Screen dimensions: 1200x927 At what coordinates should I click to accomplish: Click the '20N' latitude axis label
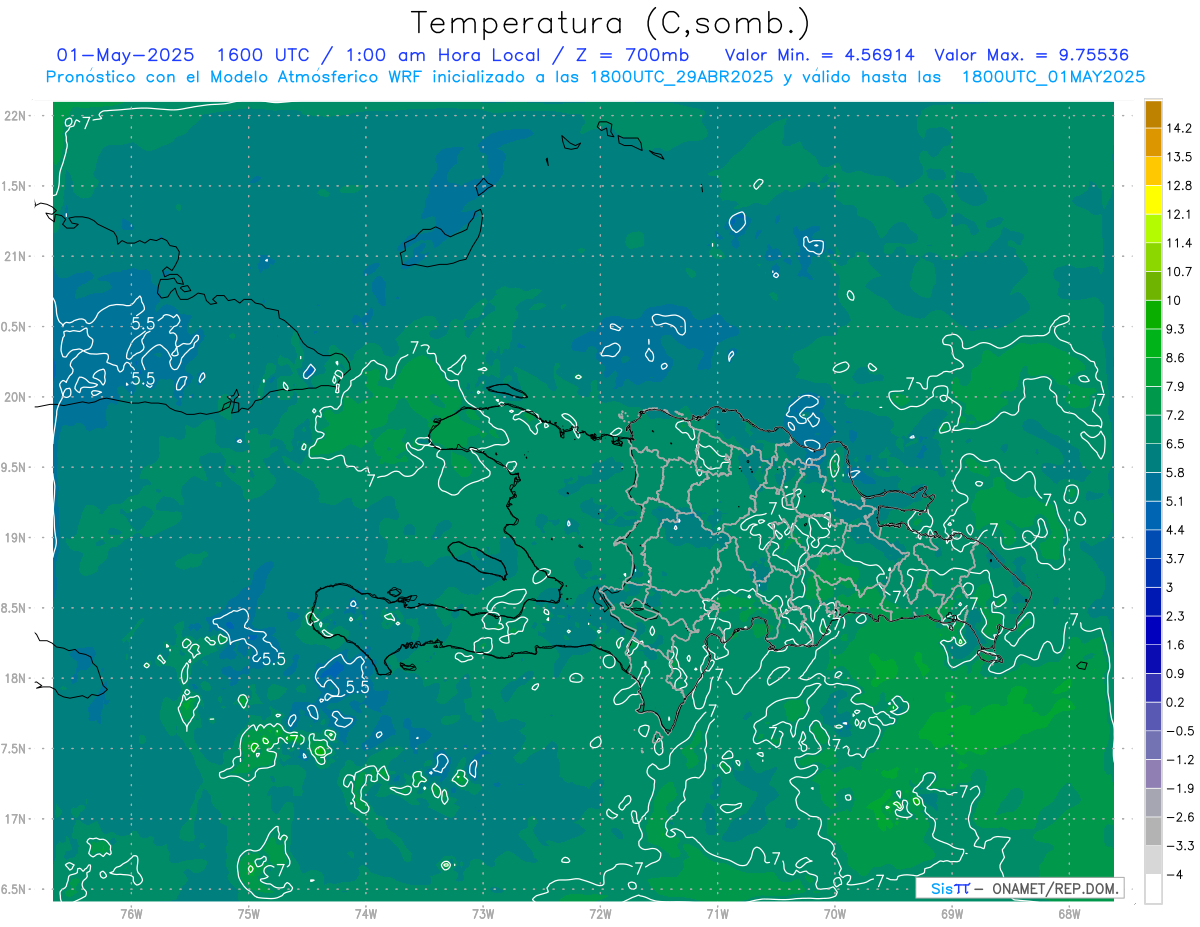point(16,397)
